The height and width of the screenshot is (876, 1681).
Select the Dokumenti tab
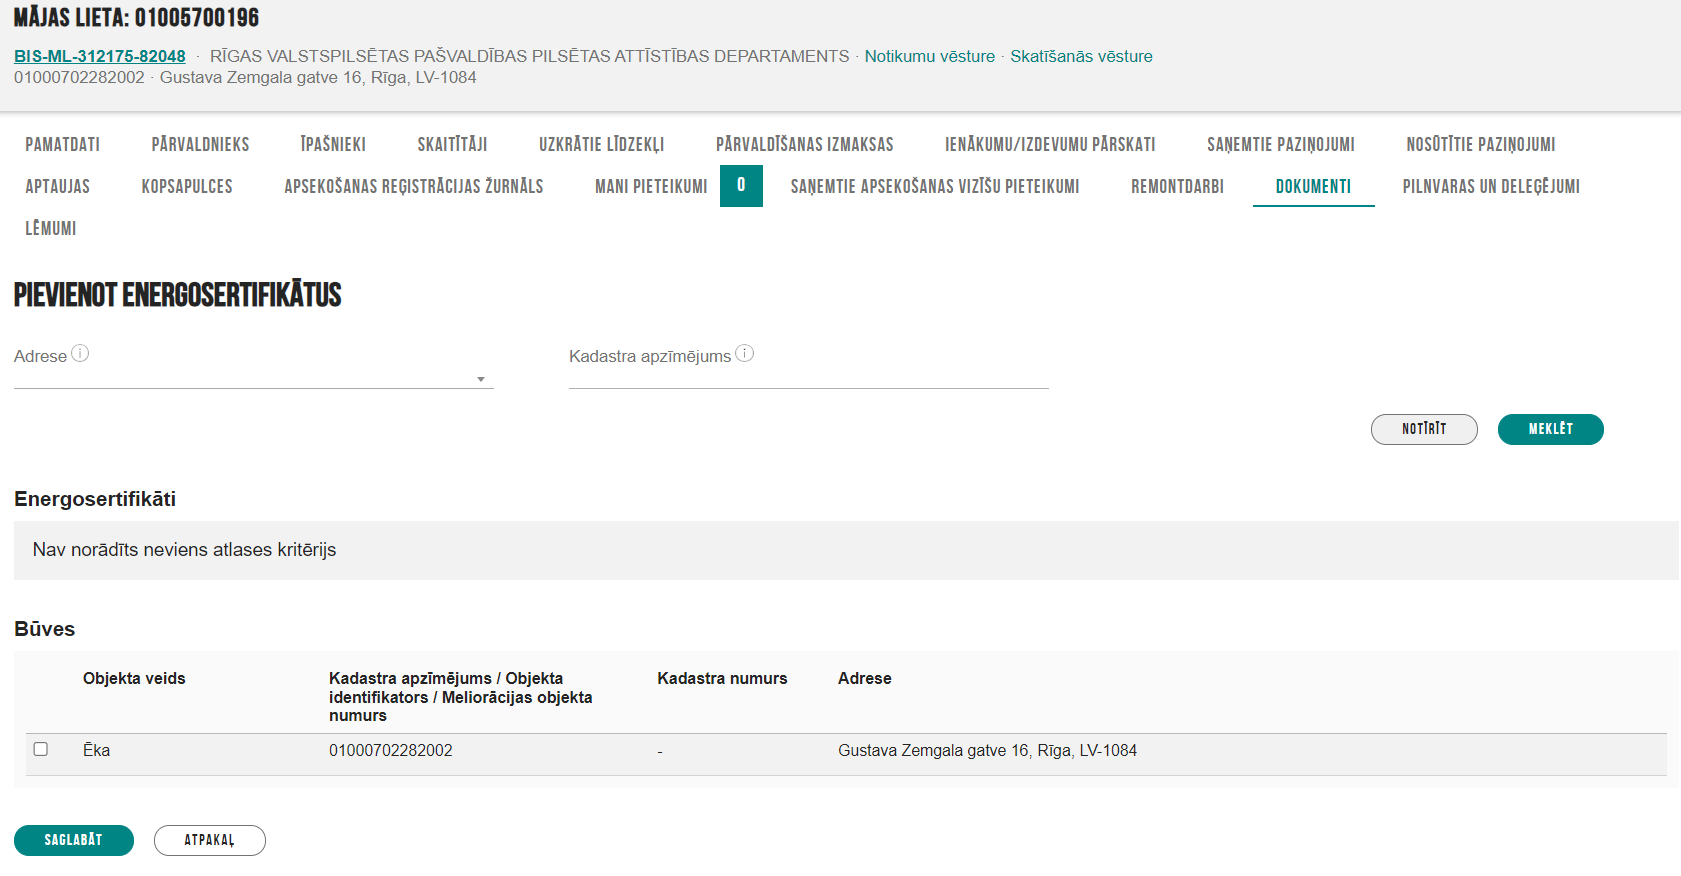click(x=1314, y=186)
